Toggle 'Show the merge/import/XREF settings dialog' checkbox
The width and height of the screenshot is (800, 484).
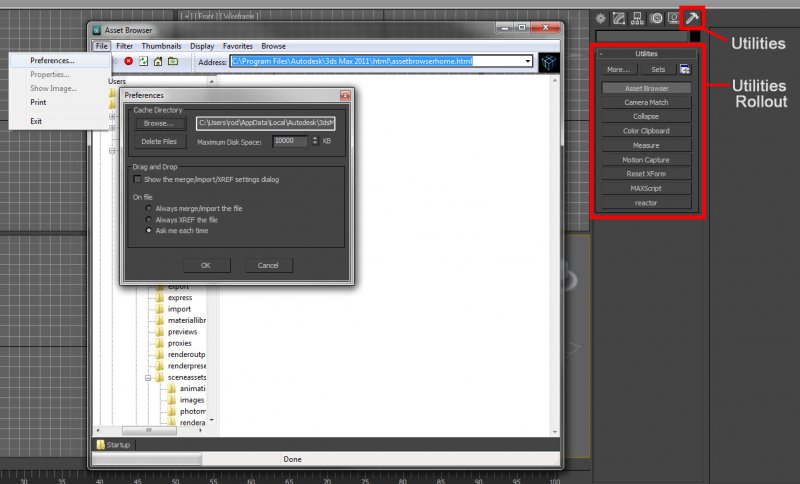click(x=137, y=179)
